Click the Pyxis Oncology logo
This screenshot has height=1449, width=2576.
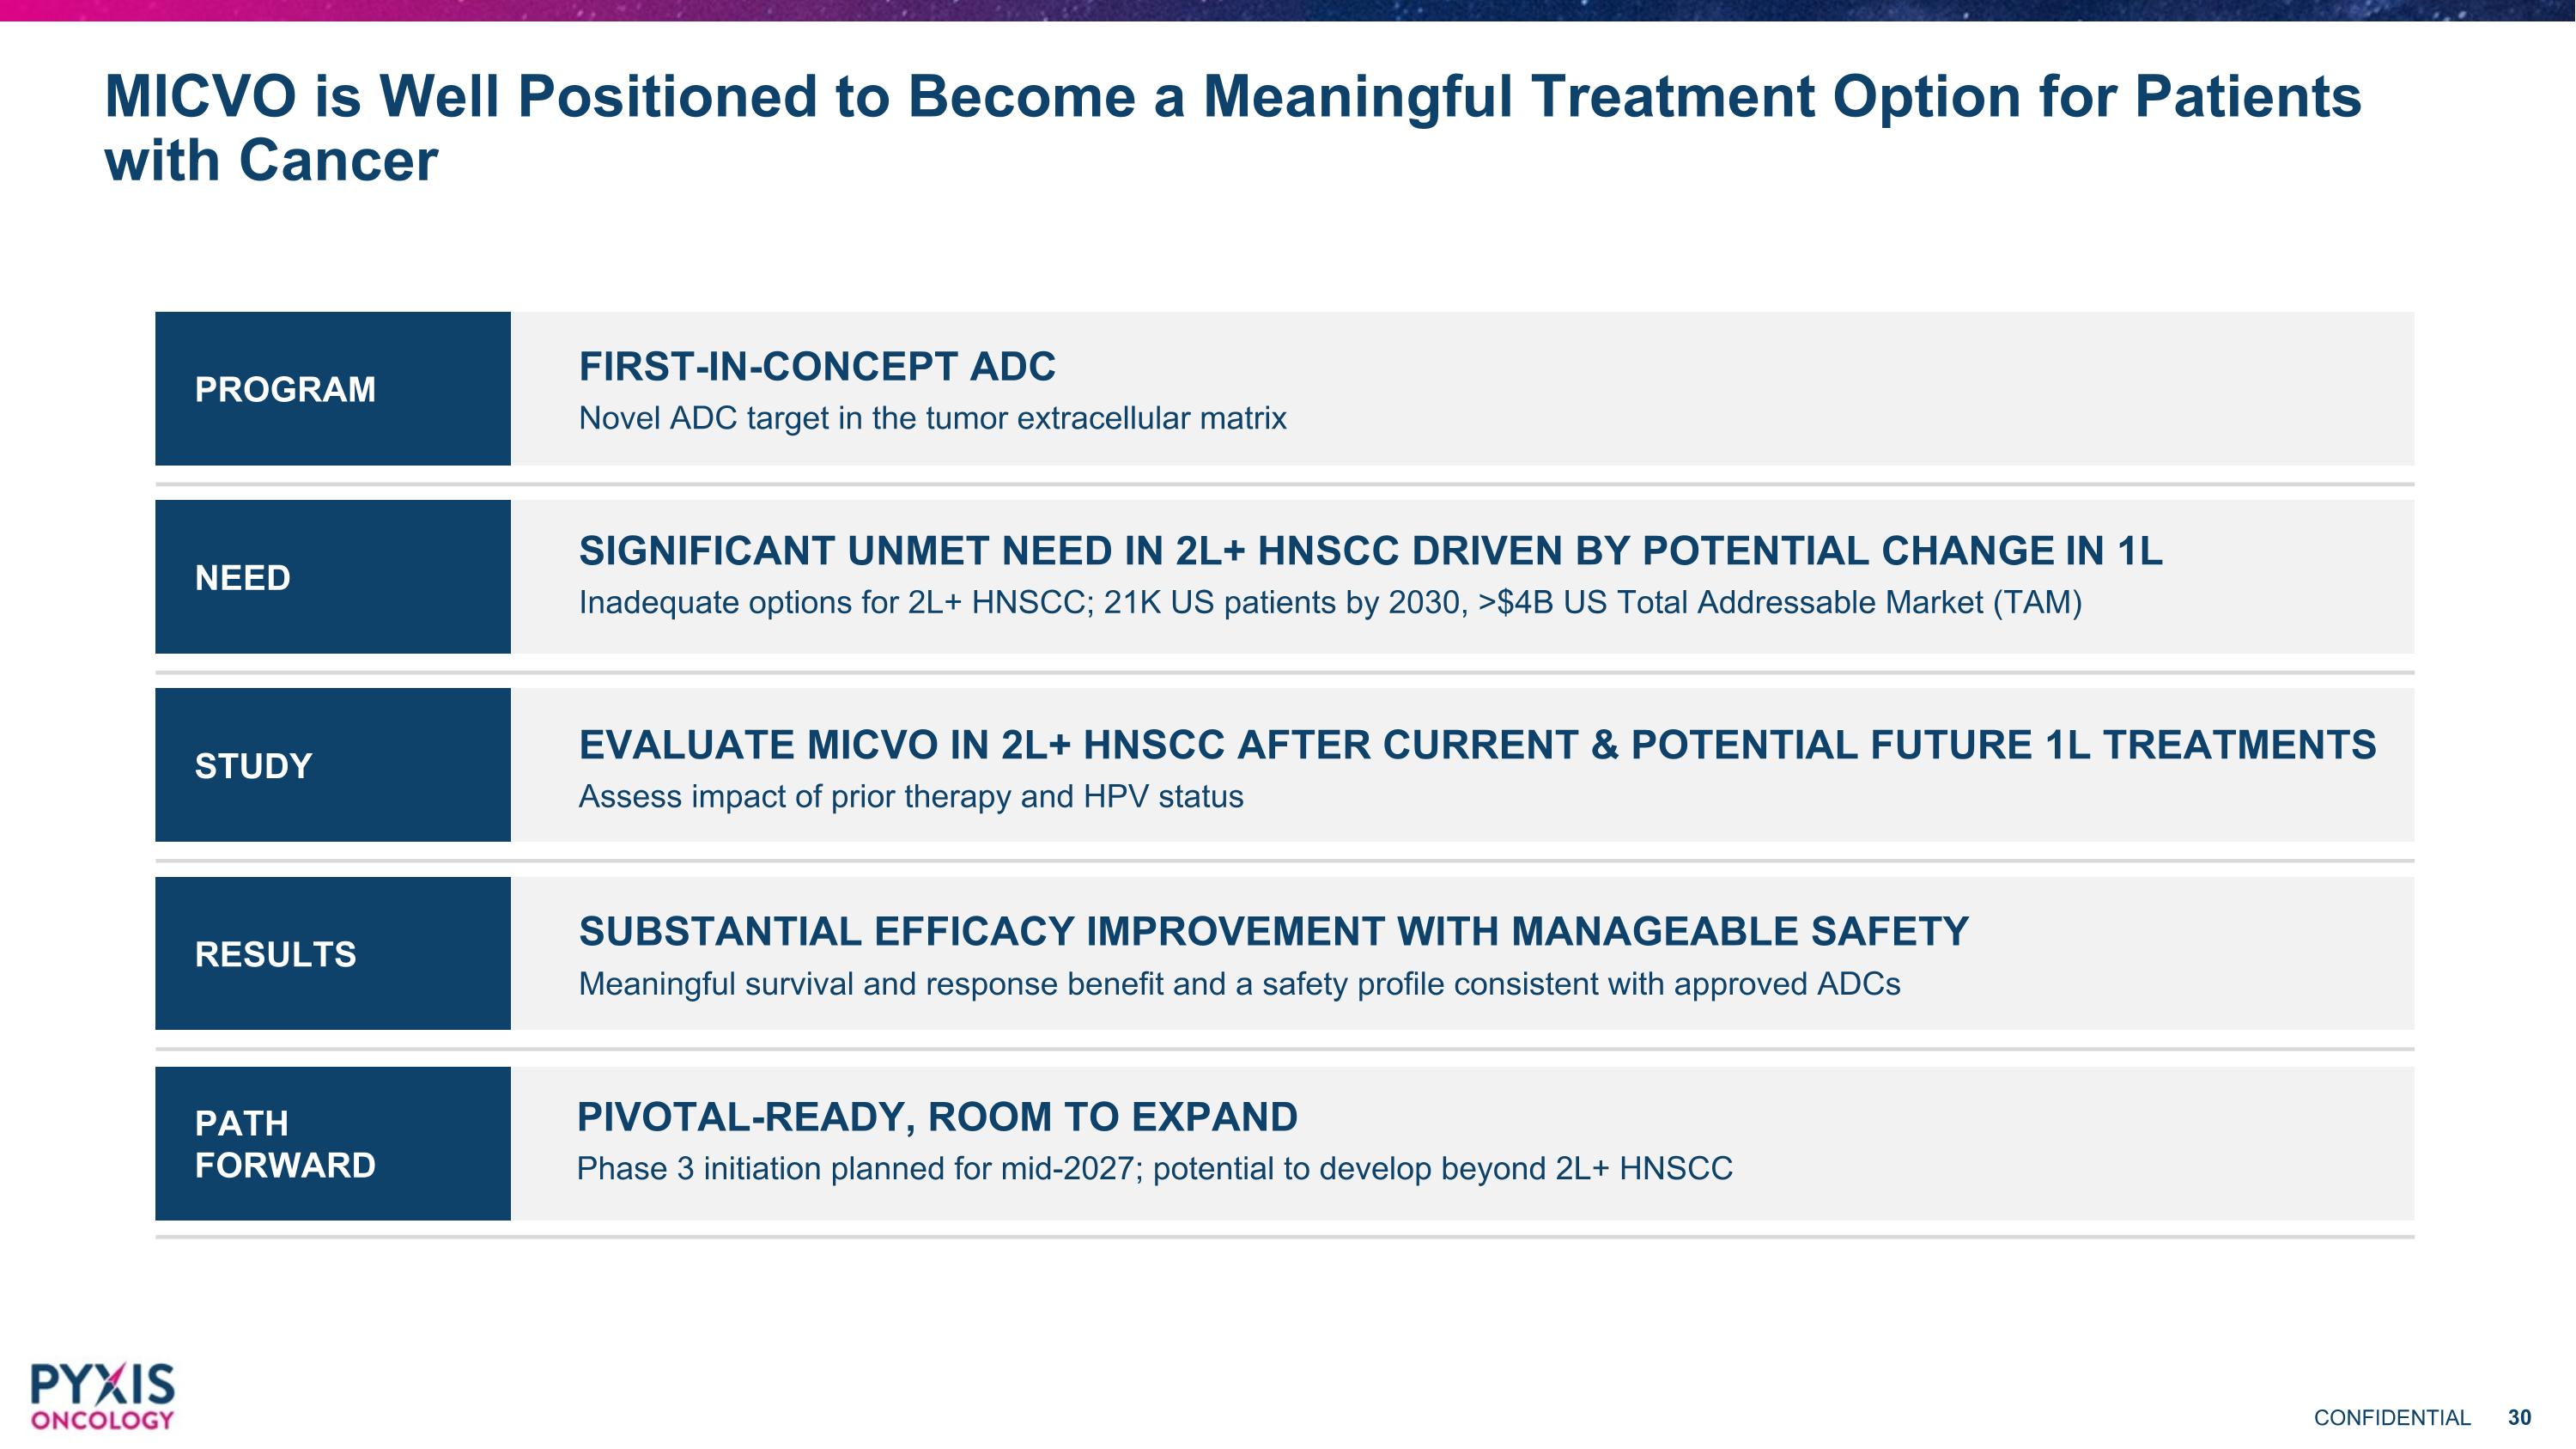pyautogui.click(x=102, y=1396)
